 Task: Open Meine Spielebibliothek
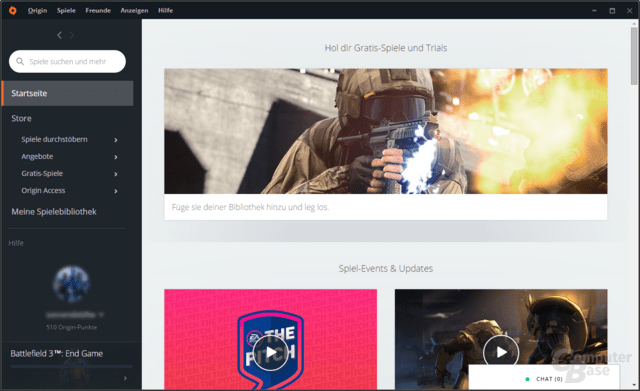click(54, 212)
